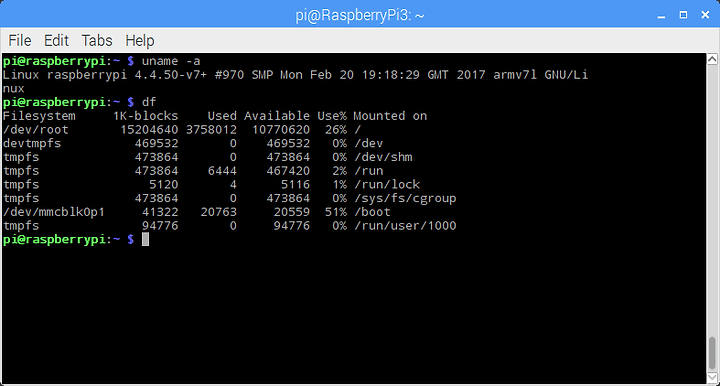Click the '1K-blocks' column header
Screen dimensions: 720x386
[x=146, y=116]
